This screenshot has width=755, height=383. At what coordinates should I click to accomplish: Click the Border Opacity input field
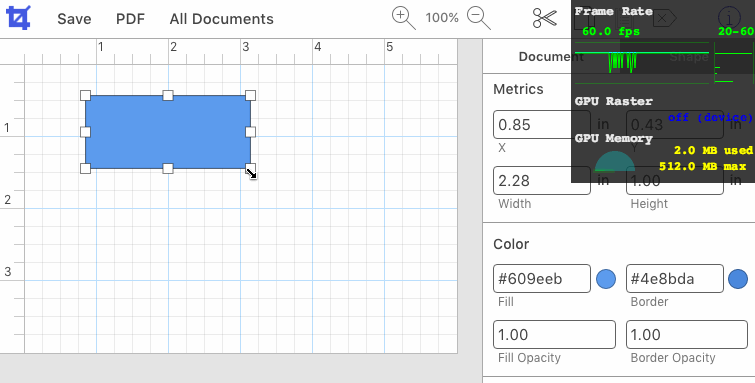pos(687,334)
